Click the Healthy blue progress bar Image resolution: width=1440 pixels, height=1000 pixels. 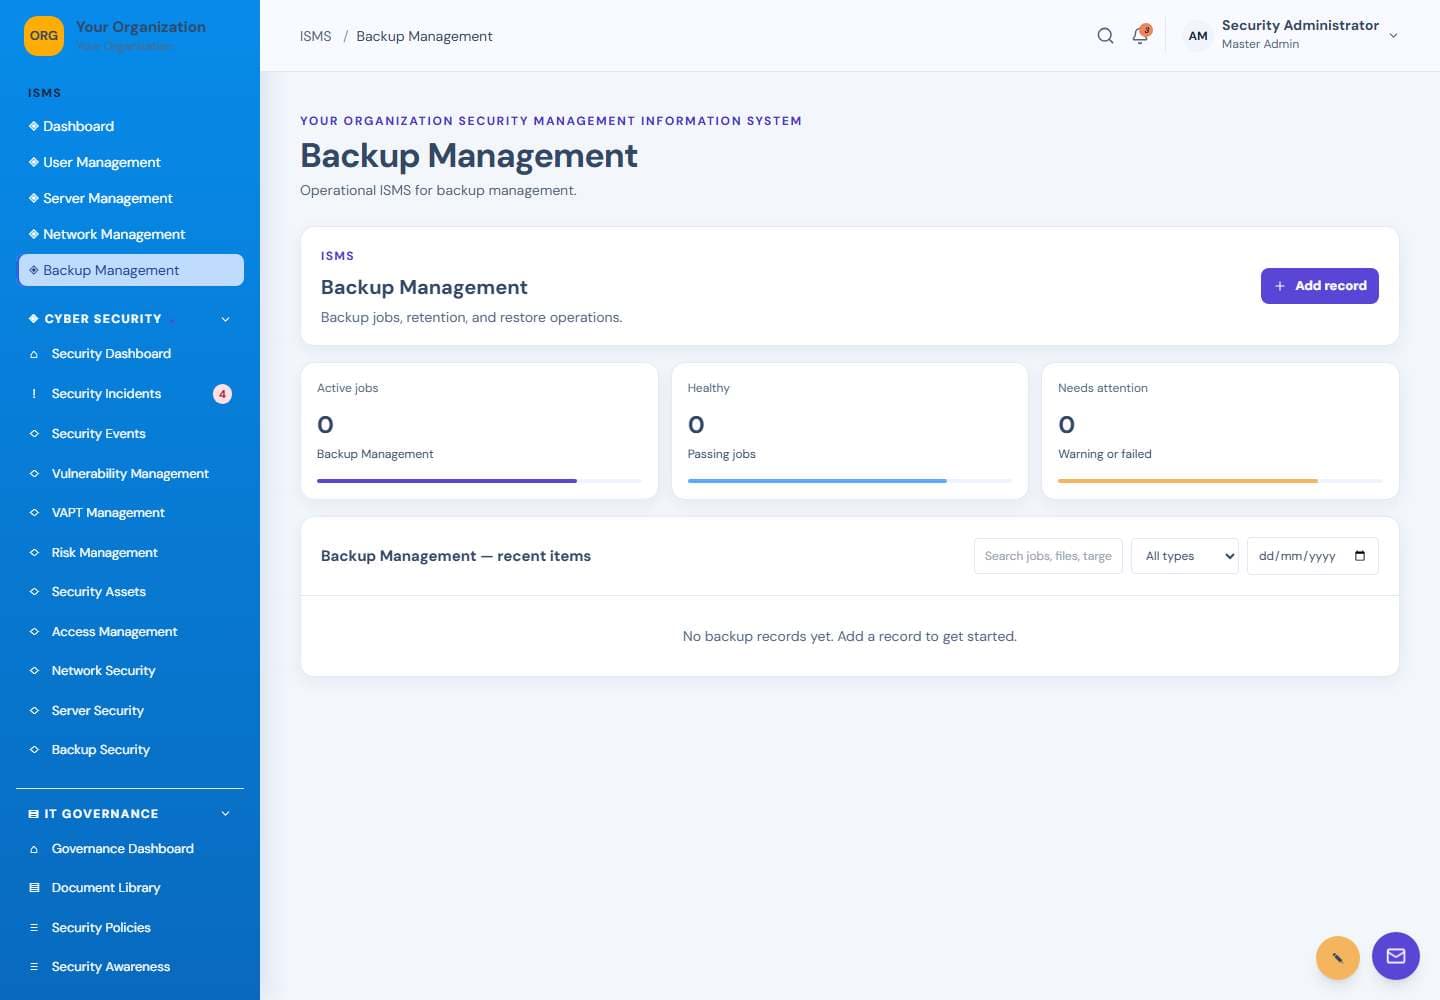tap(817, 481)
